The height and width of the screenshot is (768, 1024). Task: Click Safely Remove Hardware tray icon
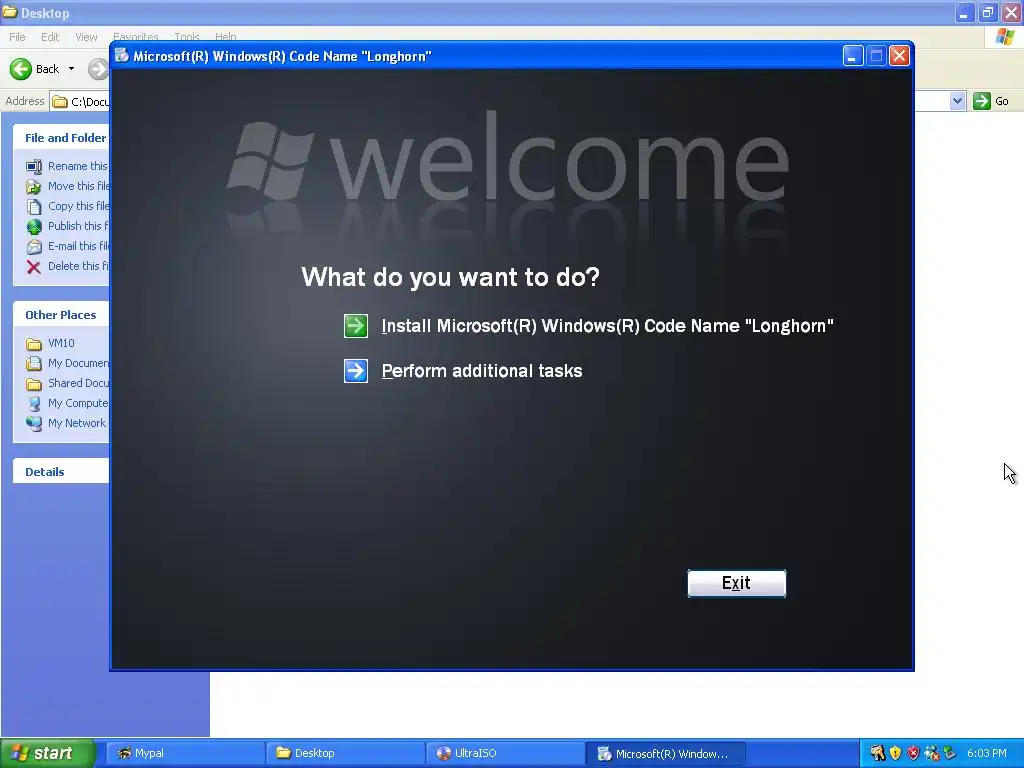click(x=949, y=754)
